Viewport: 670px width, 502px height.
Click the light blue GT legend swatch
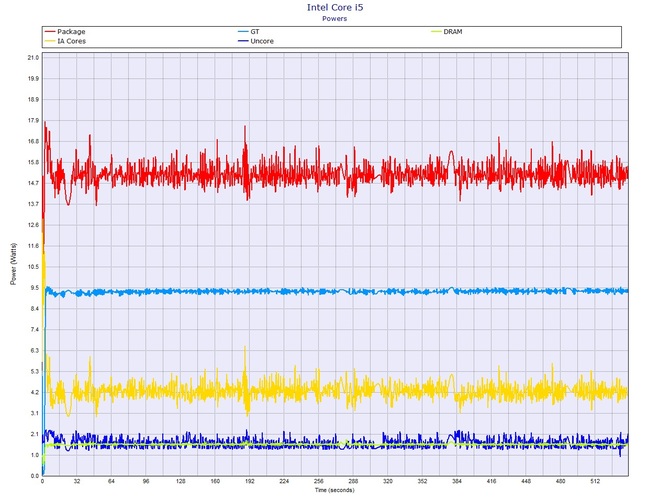[x=243, y=32]
